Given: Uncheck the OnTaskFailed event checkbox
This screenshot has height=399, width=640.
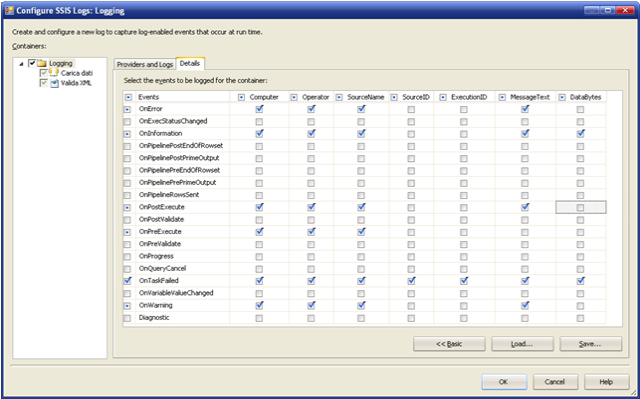Looking at the screenshot, I should click(x=127, y=281).
